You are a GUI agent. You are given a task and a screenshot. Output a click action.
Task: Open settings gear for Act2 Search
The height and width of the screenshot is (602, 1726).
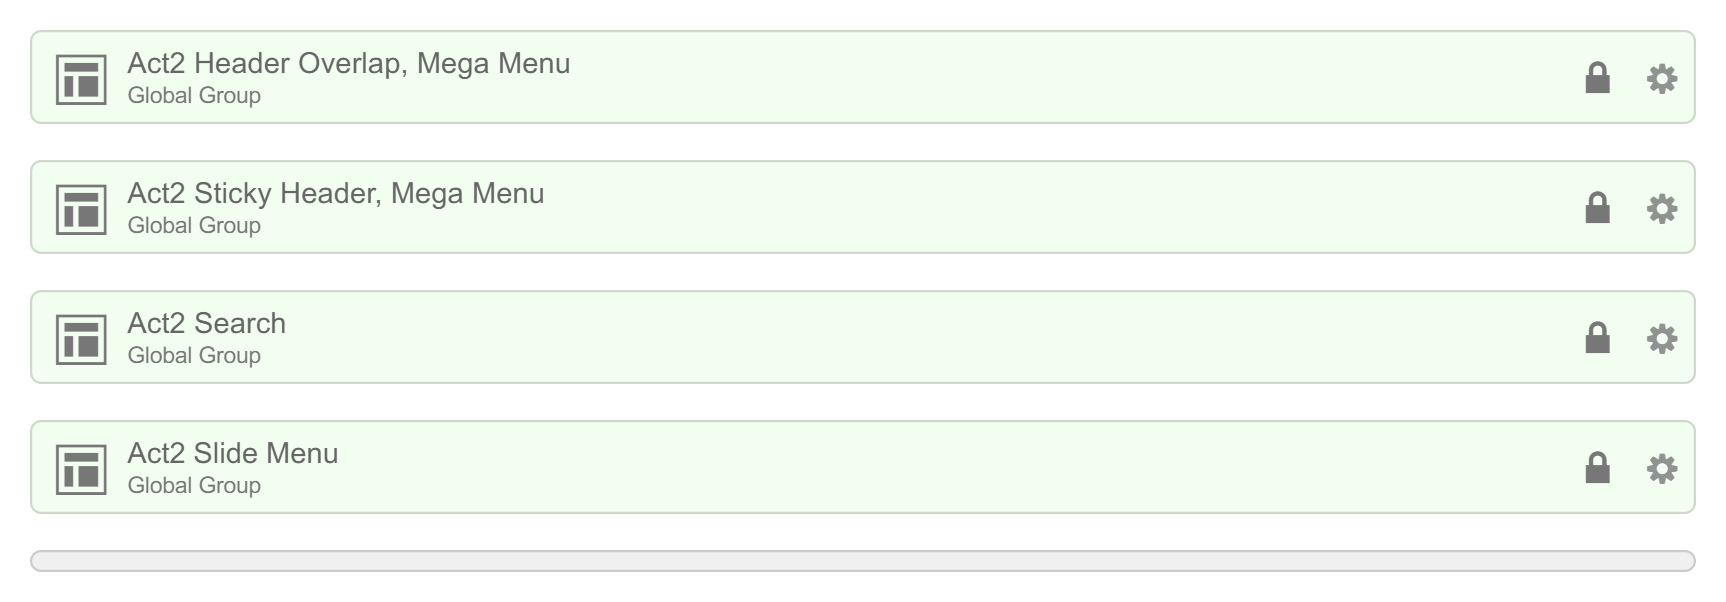pos(1661,338)
